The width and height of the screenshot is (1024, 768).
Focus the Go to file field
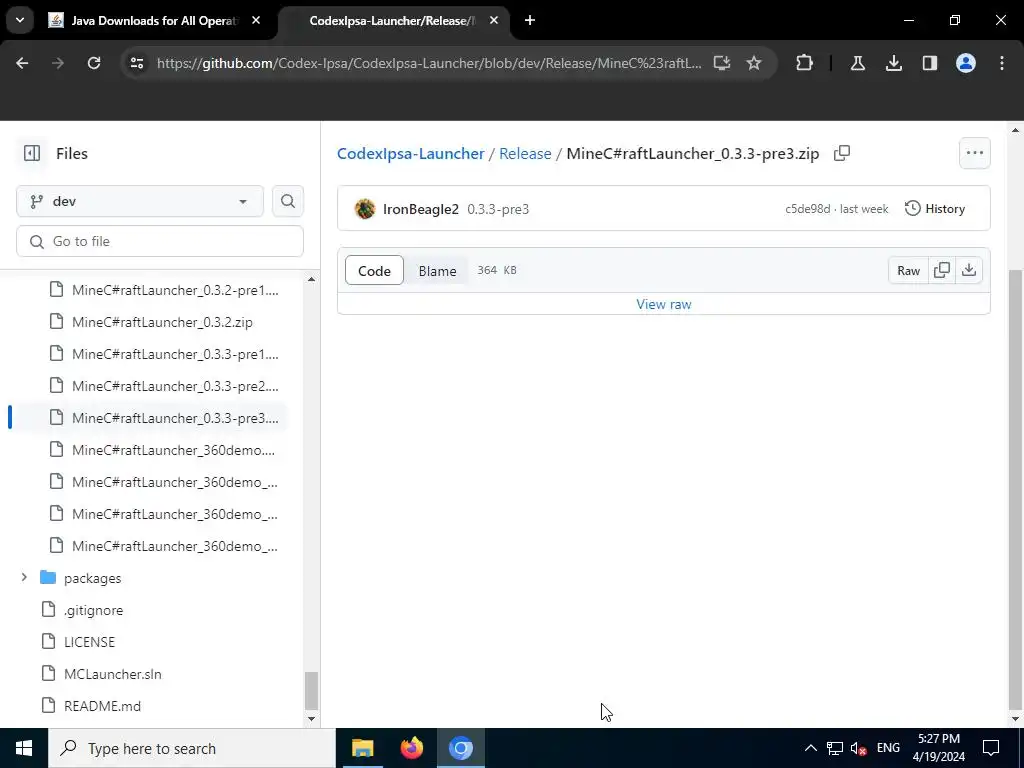tap(160, 242)
